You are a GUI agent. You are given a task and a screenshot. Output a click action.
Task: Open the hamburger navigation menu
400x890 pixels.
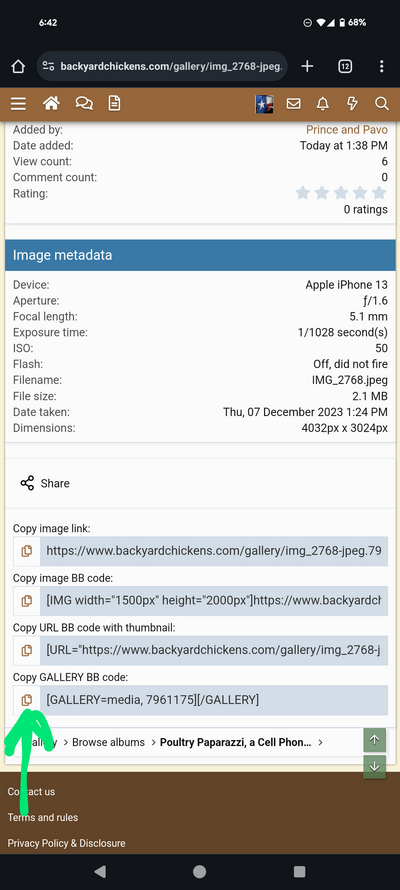[x=18, y=104]
